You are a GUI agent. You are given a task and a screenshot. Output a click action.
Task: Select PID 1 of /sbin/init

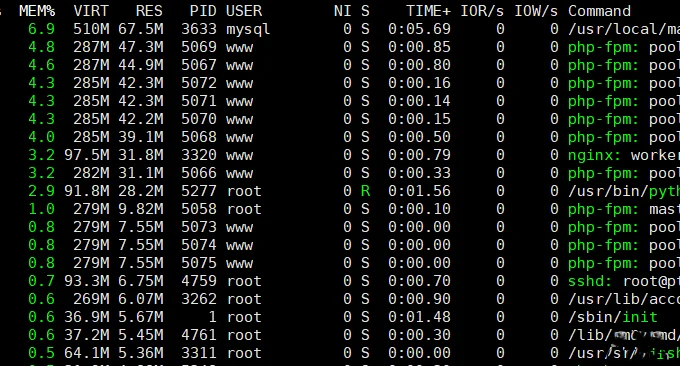pos(212,317)
